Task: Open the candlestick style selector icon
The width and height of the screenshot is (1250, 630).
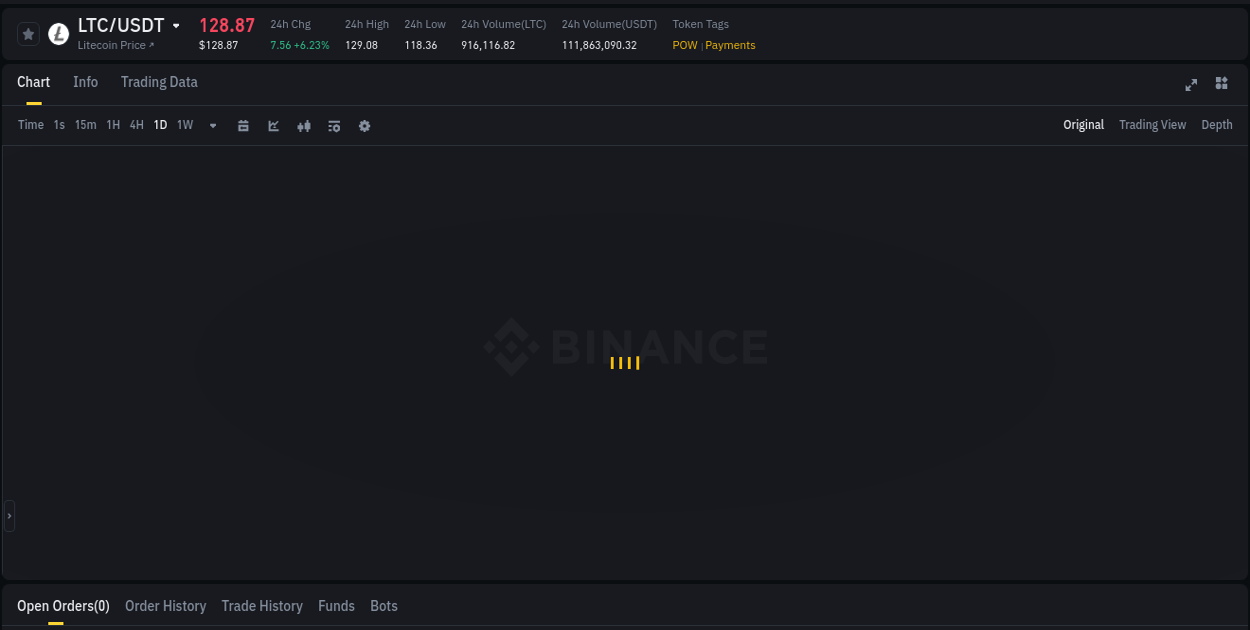Action: coord(303,125)
